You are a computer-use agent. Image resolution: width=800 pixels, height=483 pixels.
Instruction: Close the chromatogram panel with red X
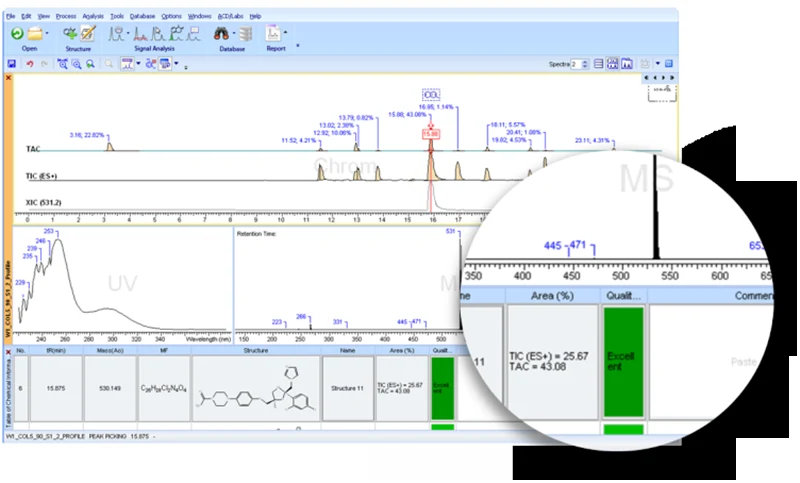(8, 78)
